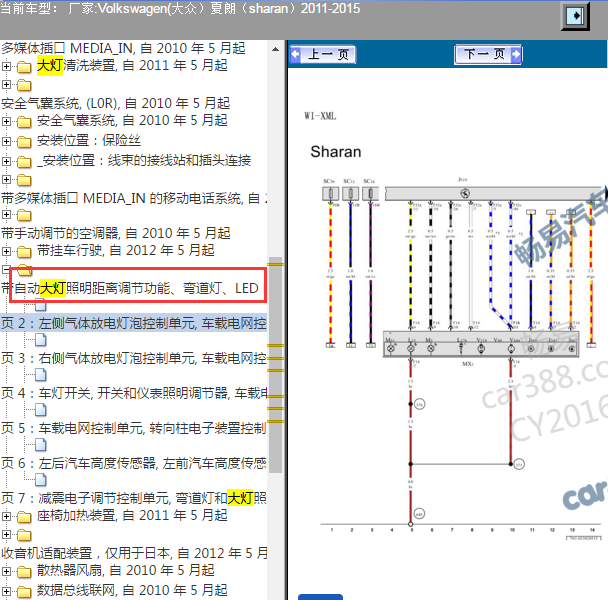This screenshot has height=600, width=608.
Task: Click the folder icon beside 大灯清洗装置
Action: [x=24, y=67]
